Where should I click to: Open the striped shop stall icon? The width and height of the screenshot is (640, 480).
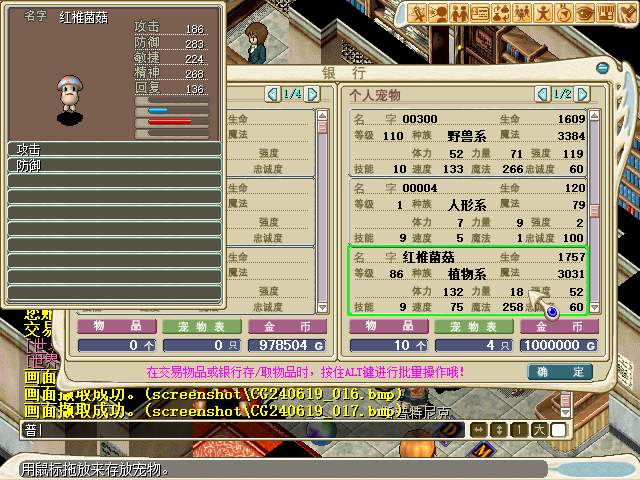606,13
